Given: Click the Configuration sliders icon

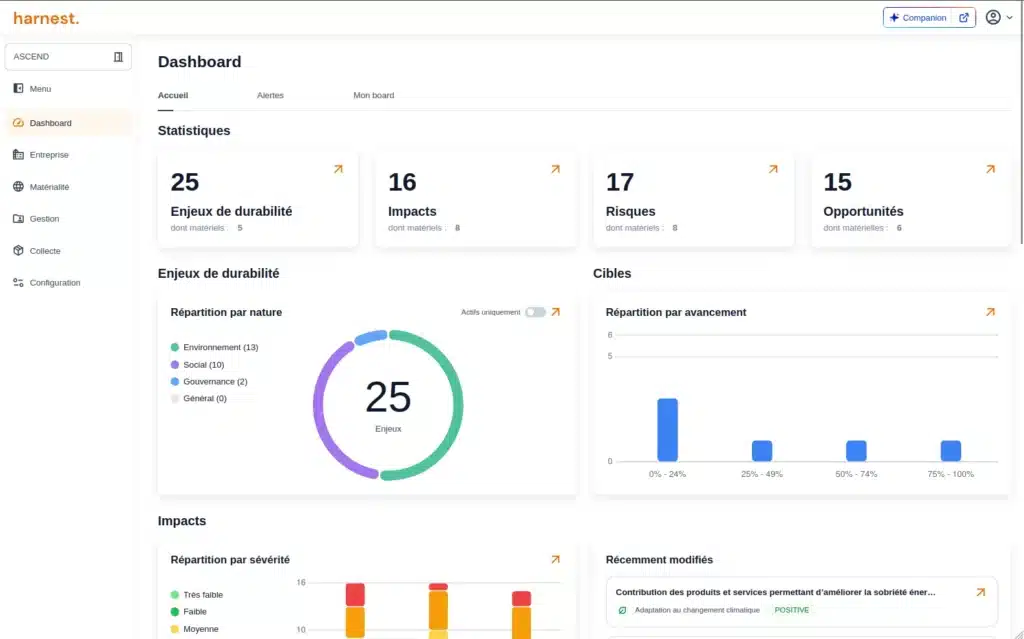Looking at the screenshot, I should coord(18,283).
